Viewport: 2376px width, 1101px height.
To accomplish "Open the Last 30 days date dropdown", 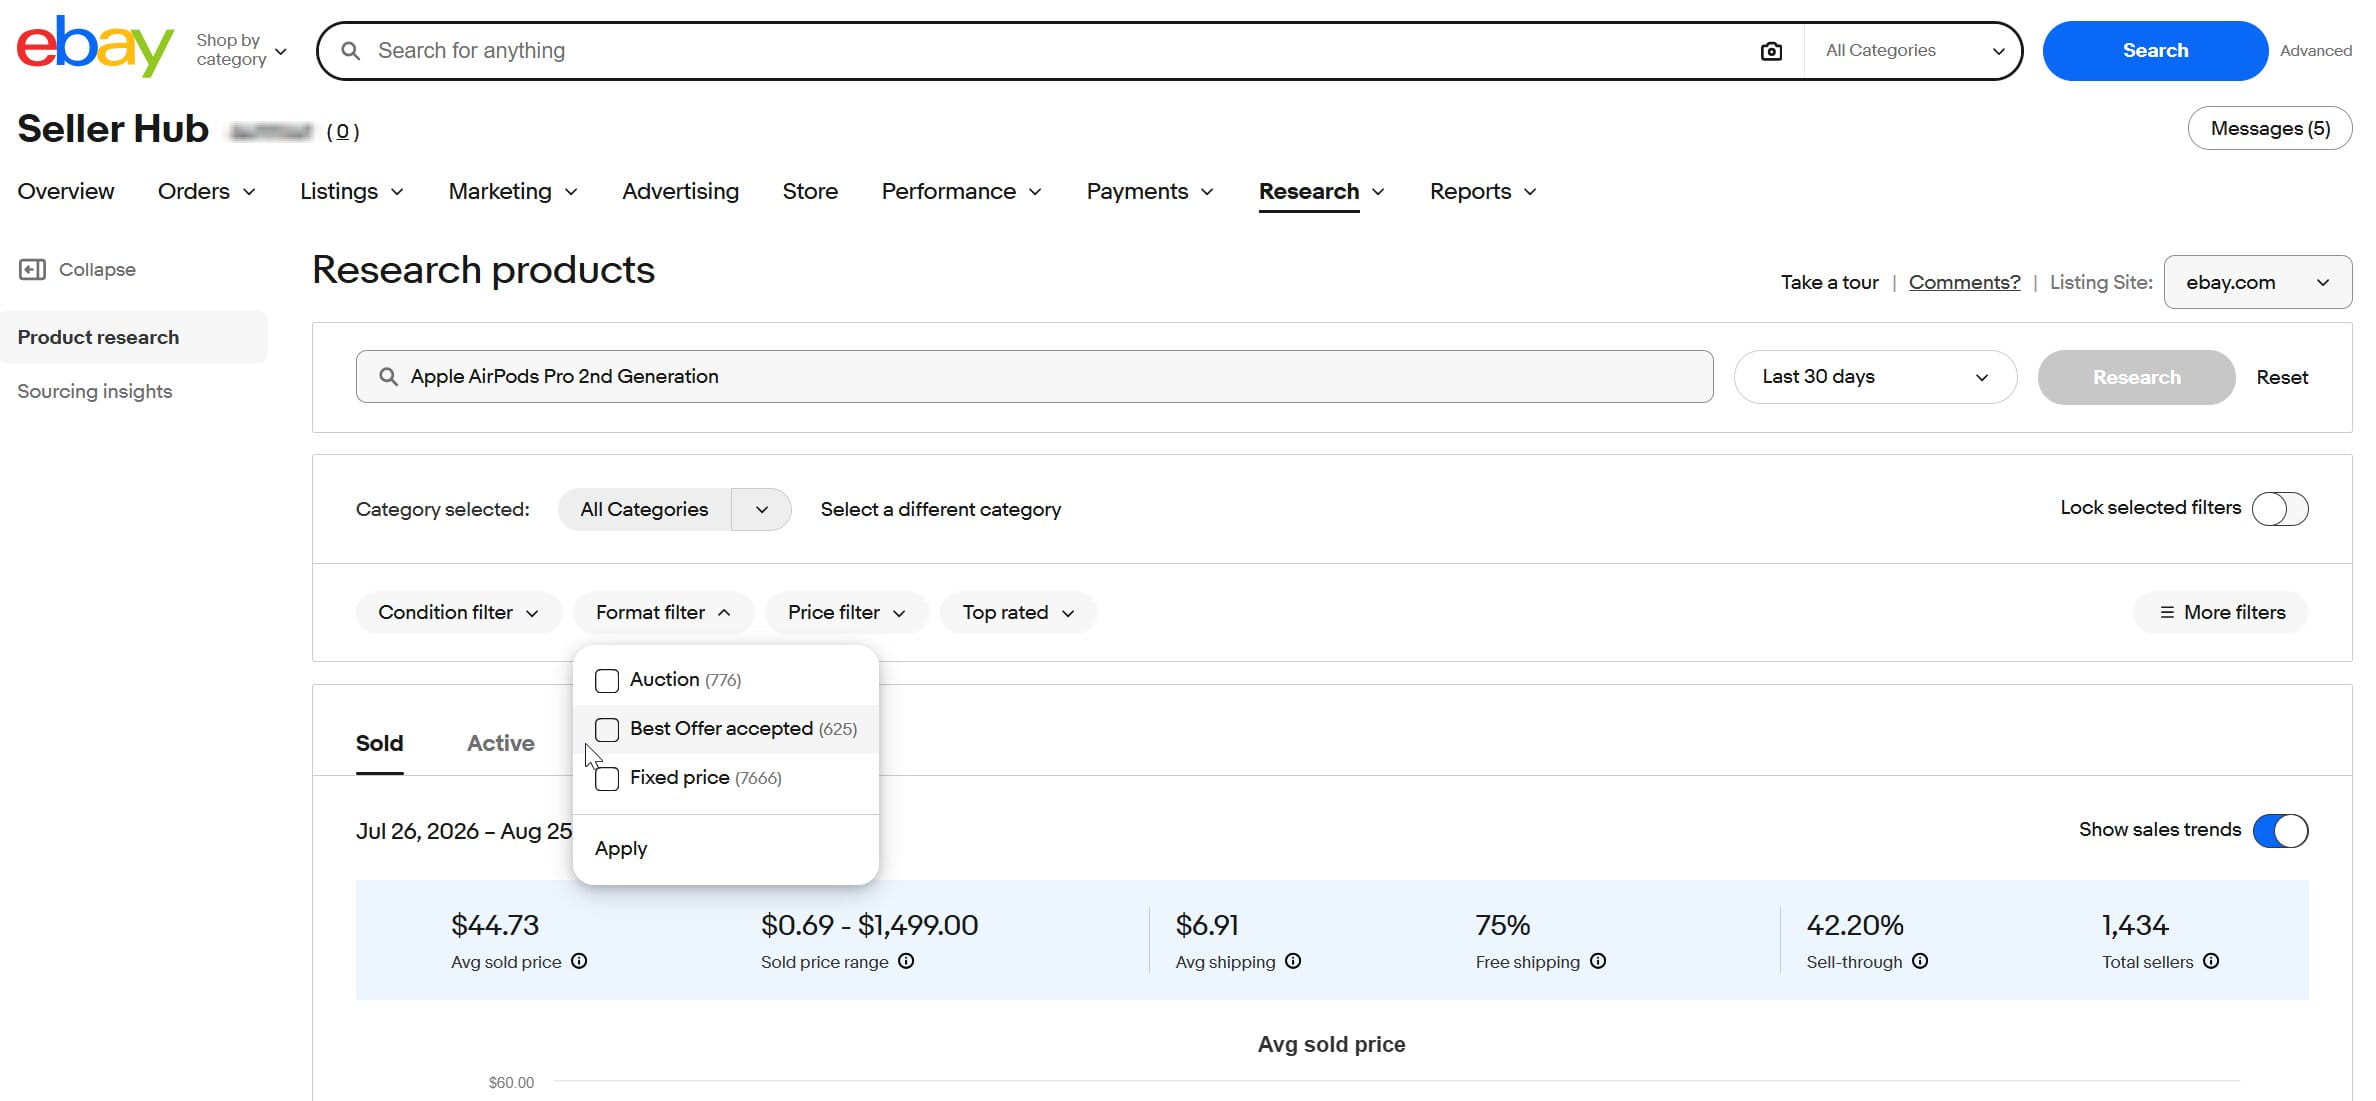I will coord(1875,377).
